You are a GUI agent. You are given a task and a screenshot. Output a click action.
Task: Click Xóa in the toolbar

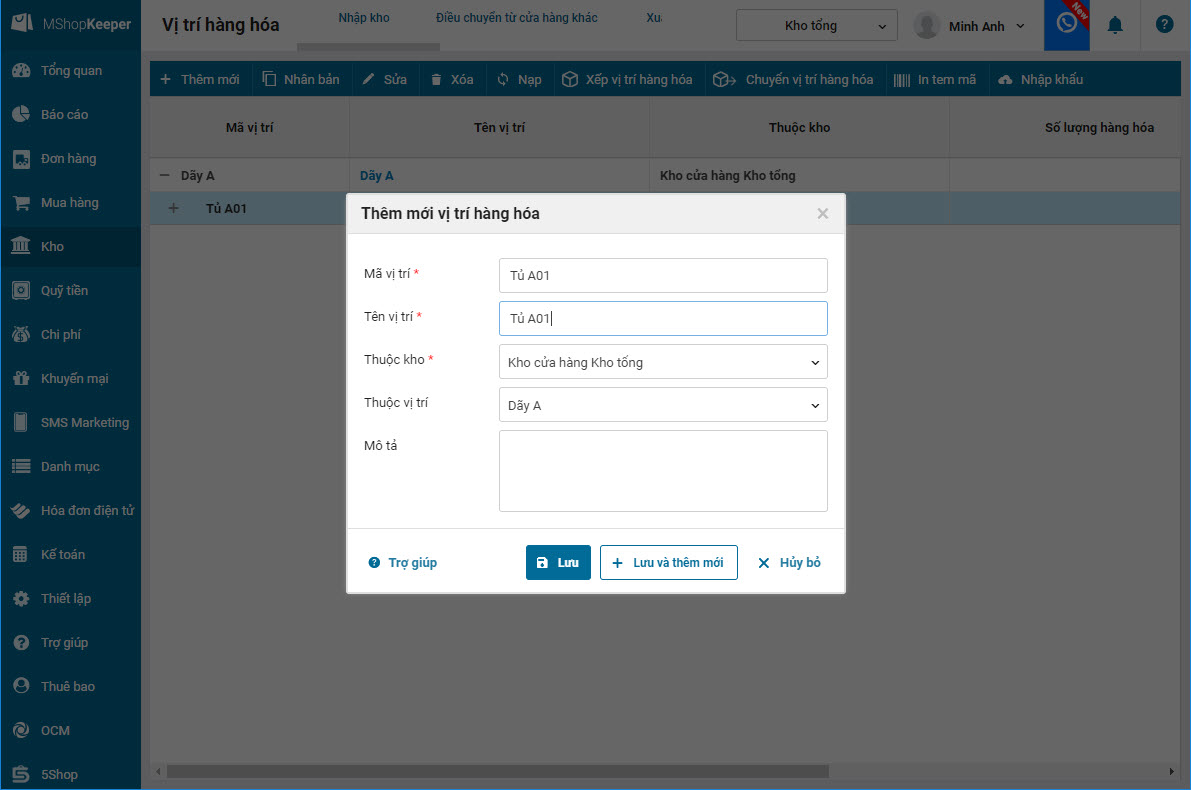coord(453,80)
